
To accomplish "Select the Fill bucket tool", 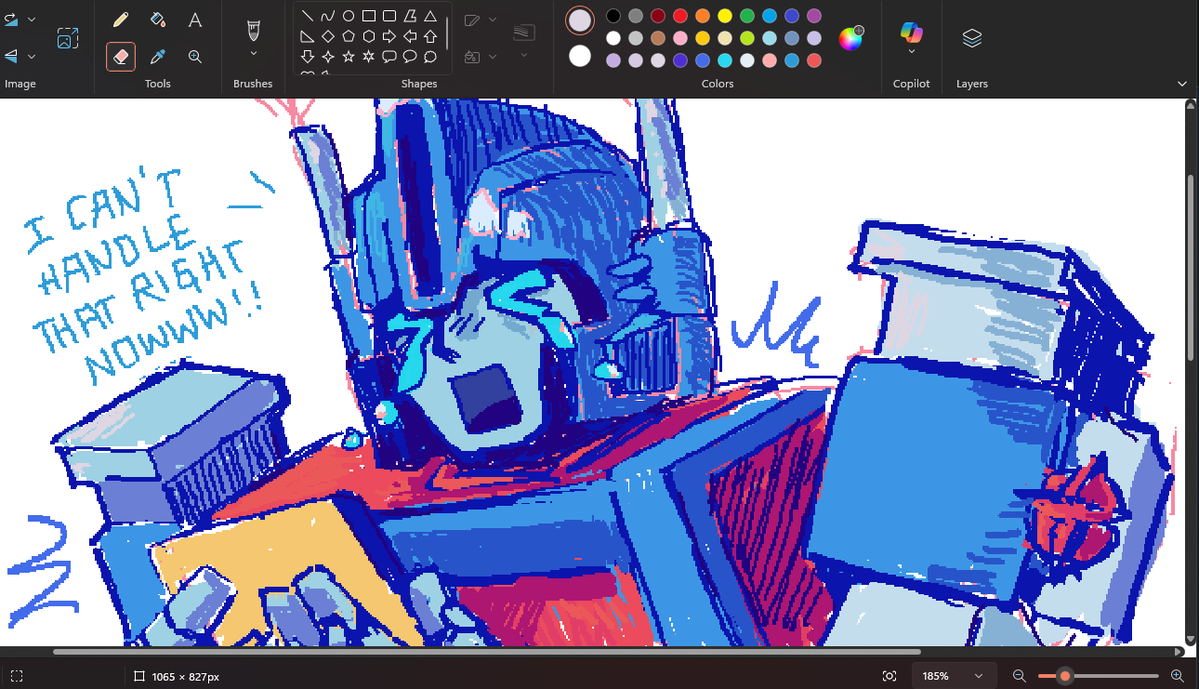I will (x=158, y=20).
